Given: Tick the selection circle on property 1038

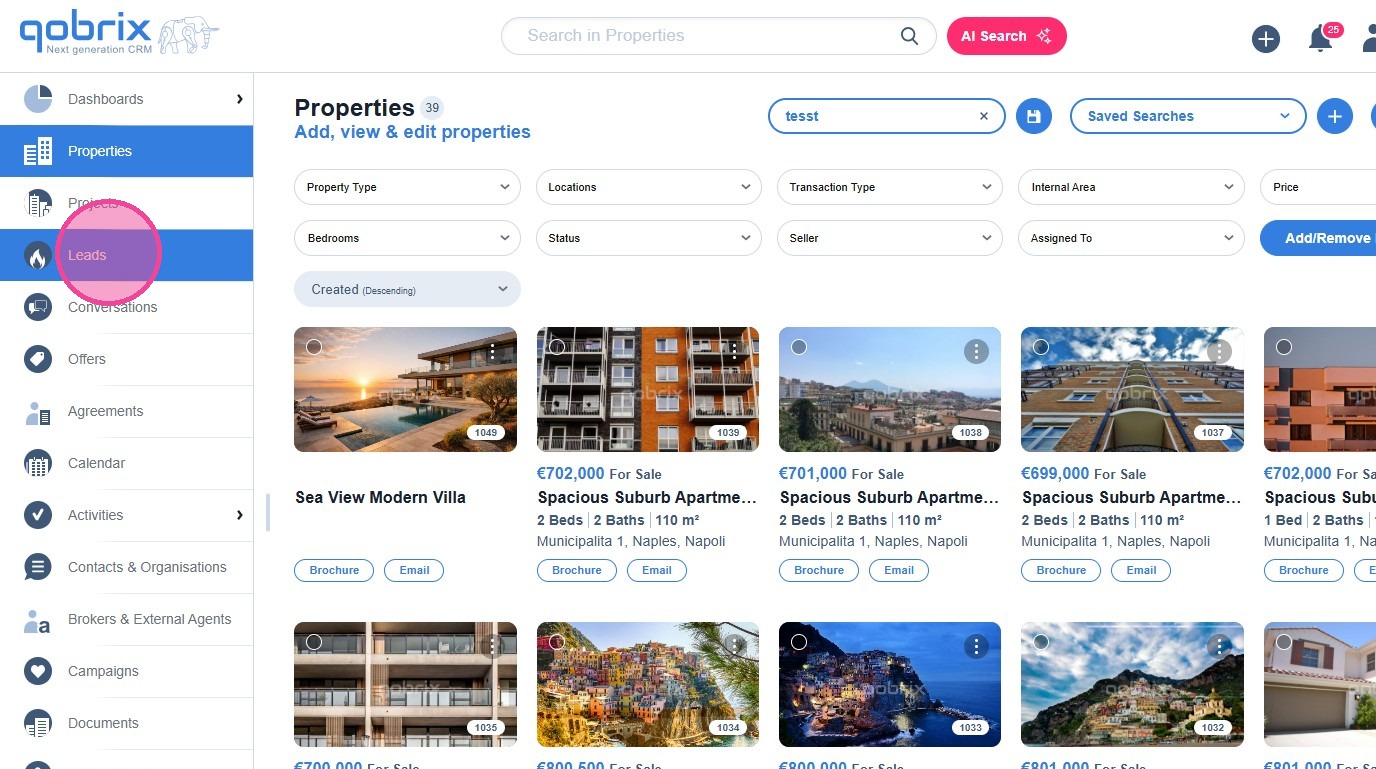Looking at the screenshot, I should coord(799,347).
